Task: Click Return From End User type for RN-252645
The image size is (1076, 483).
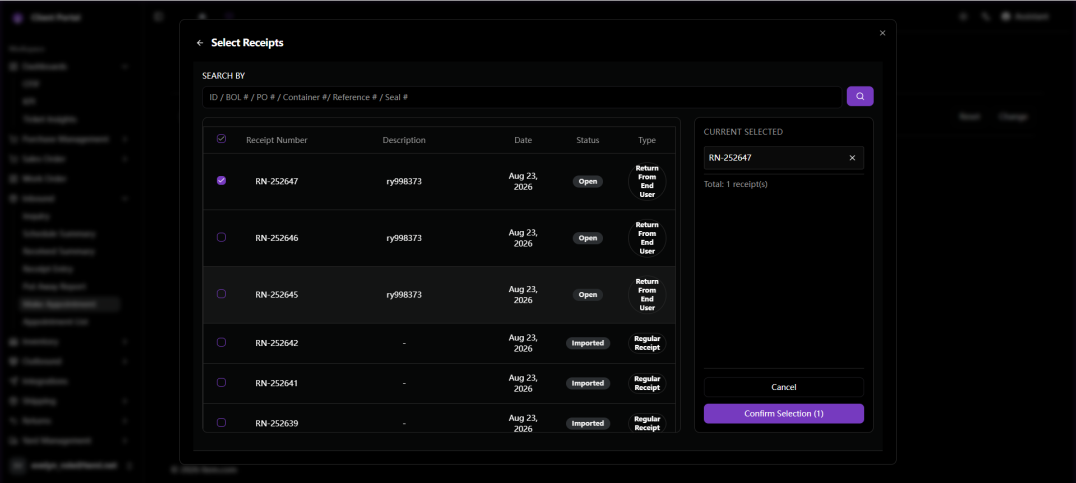Action: (x=647, y=294)
